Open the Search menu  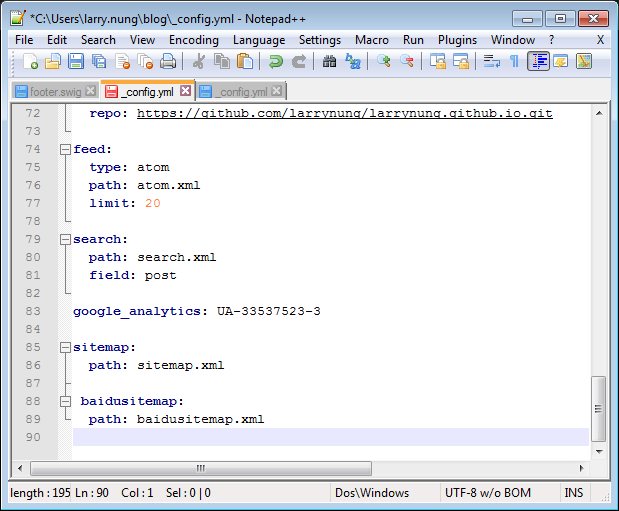click(x=98, y=40)
